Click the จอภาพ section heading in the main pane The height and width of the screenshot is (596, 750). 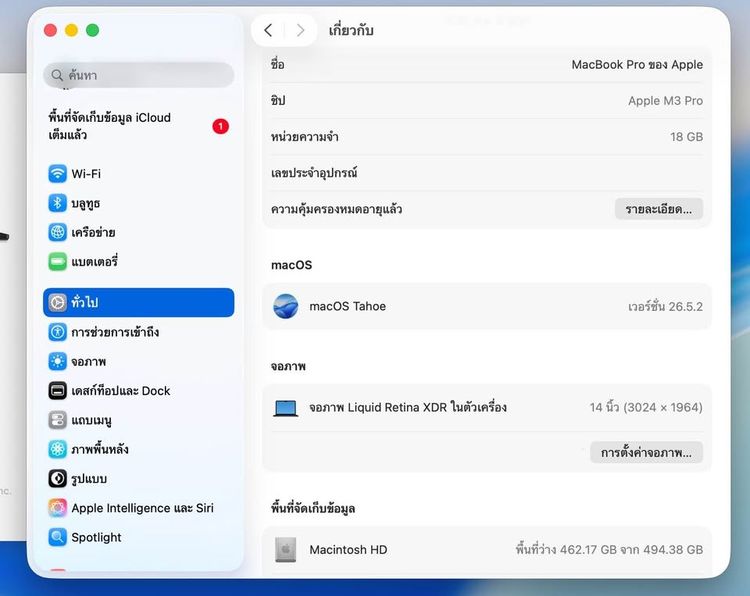point(288,366)
